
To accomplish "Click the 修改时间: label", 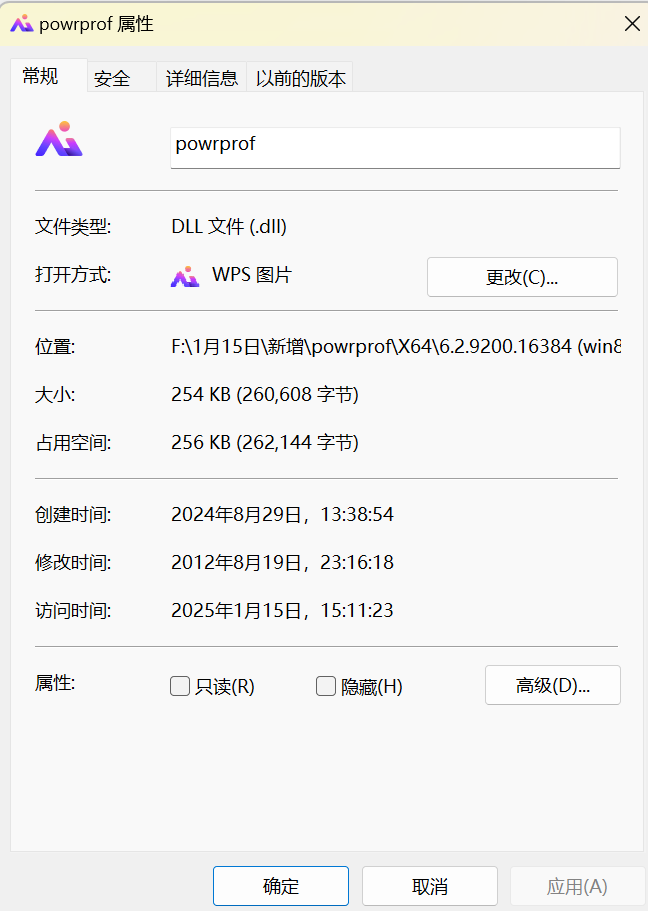I will [73, 562].
